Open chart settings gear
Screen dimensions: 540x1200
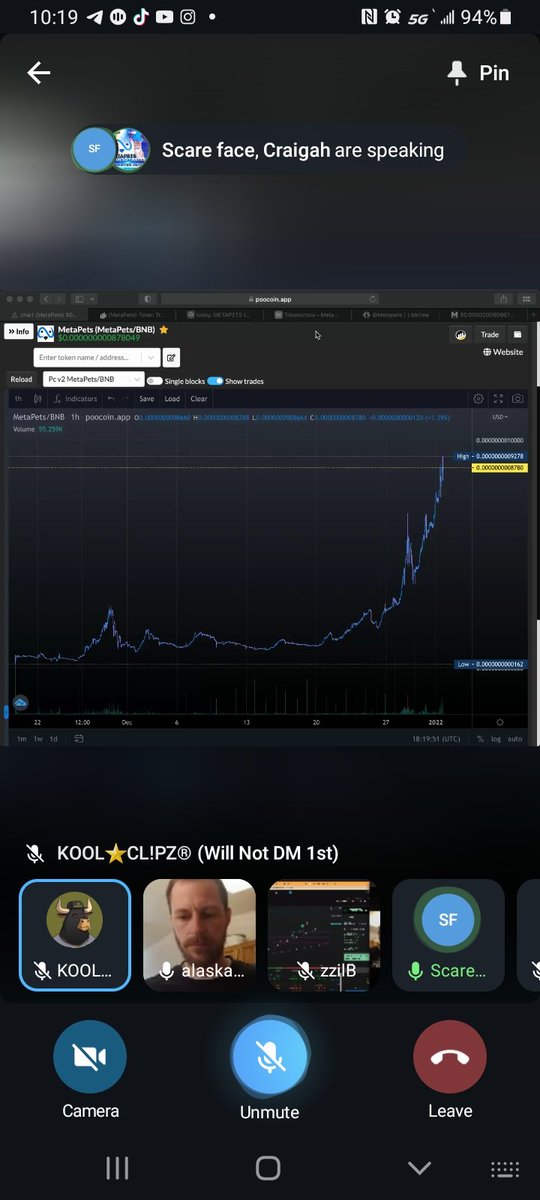pos(478,398)
